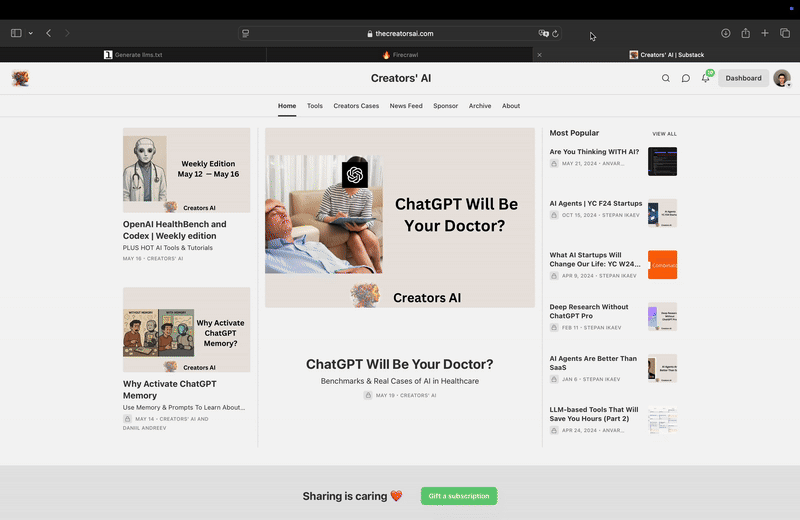Screen dimensions: 800x520
Task: Open the notifications bell icon
Action: pos(706,78)
